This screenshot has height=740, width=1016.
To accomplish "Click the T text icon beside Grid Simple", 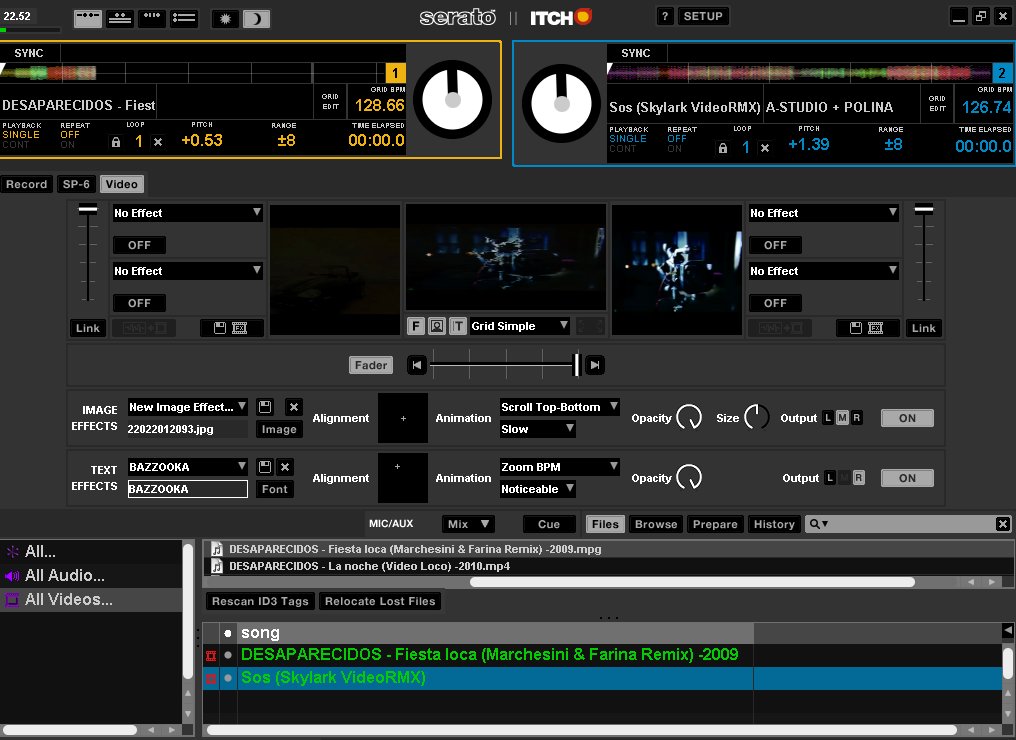I will pyautogui.click(x=458, y=326).
